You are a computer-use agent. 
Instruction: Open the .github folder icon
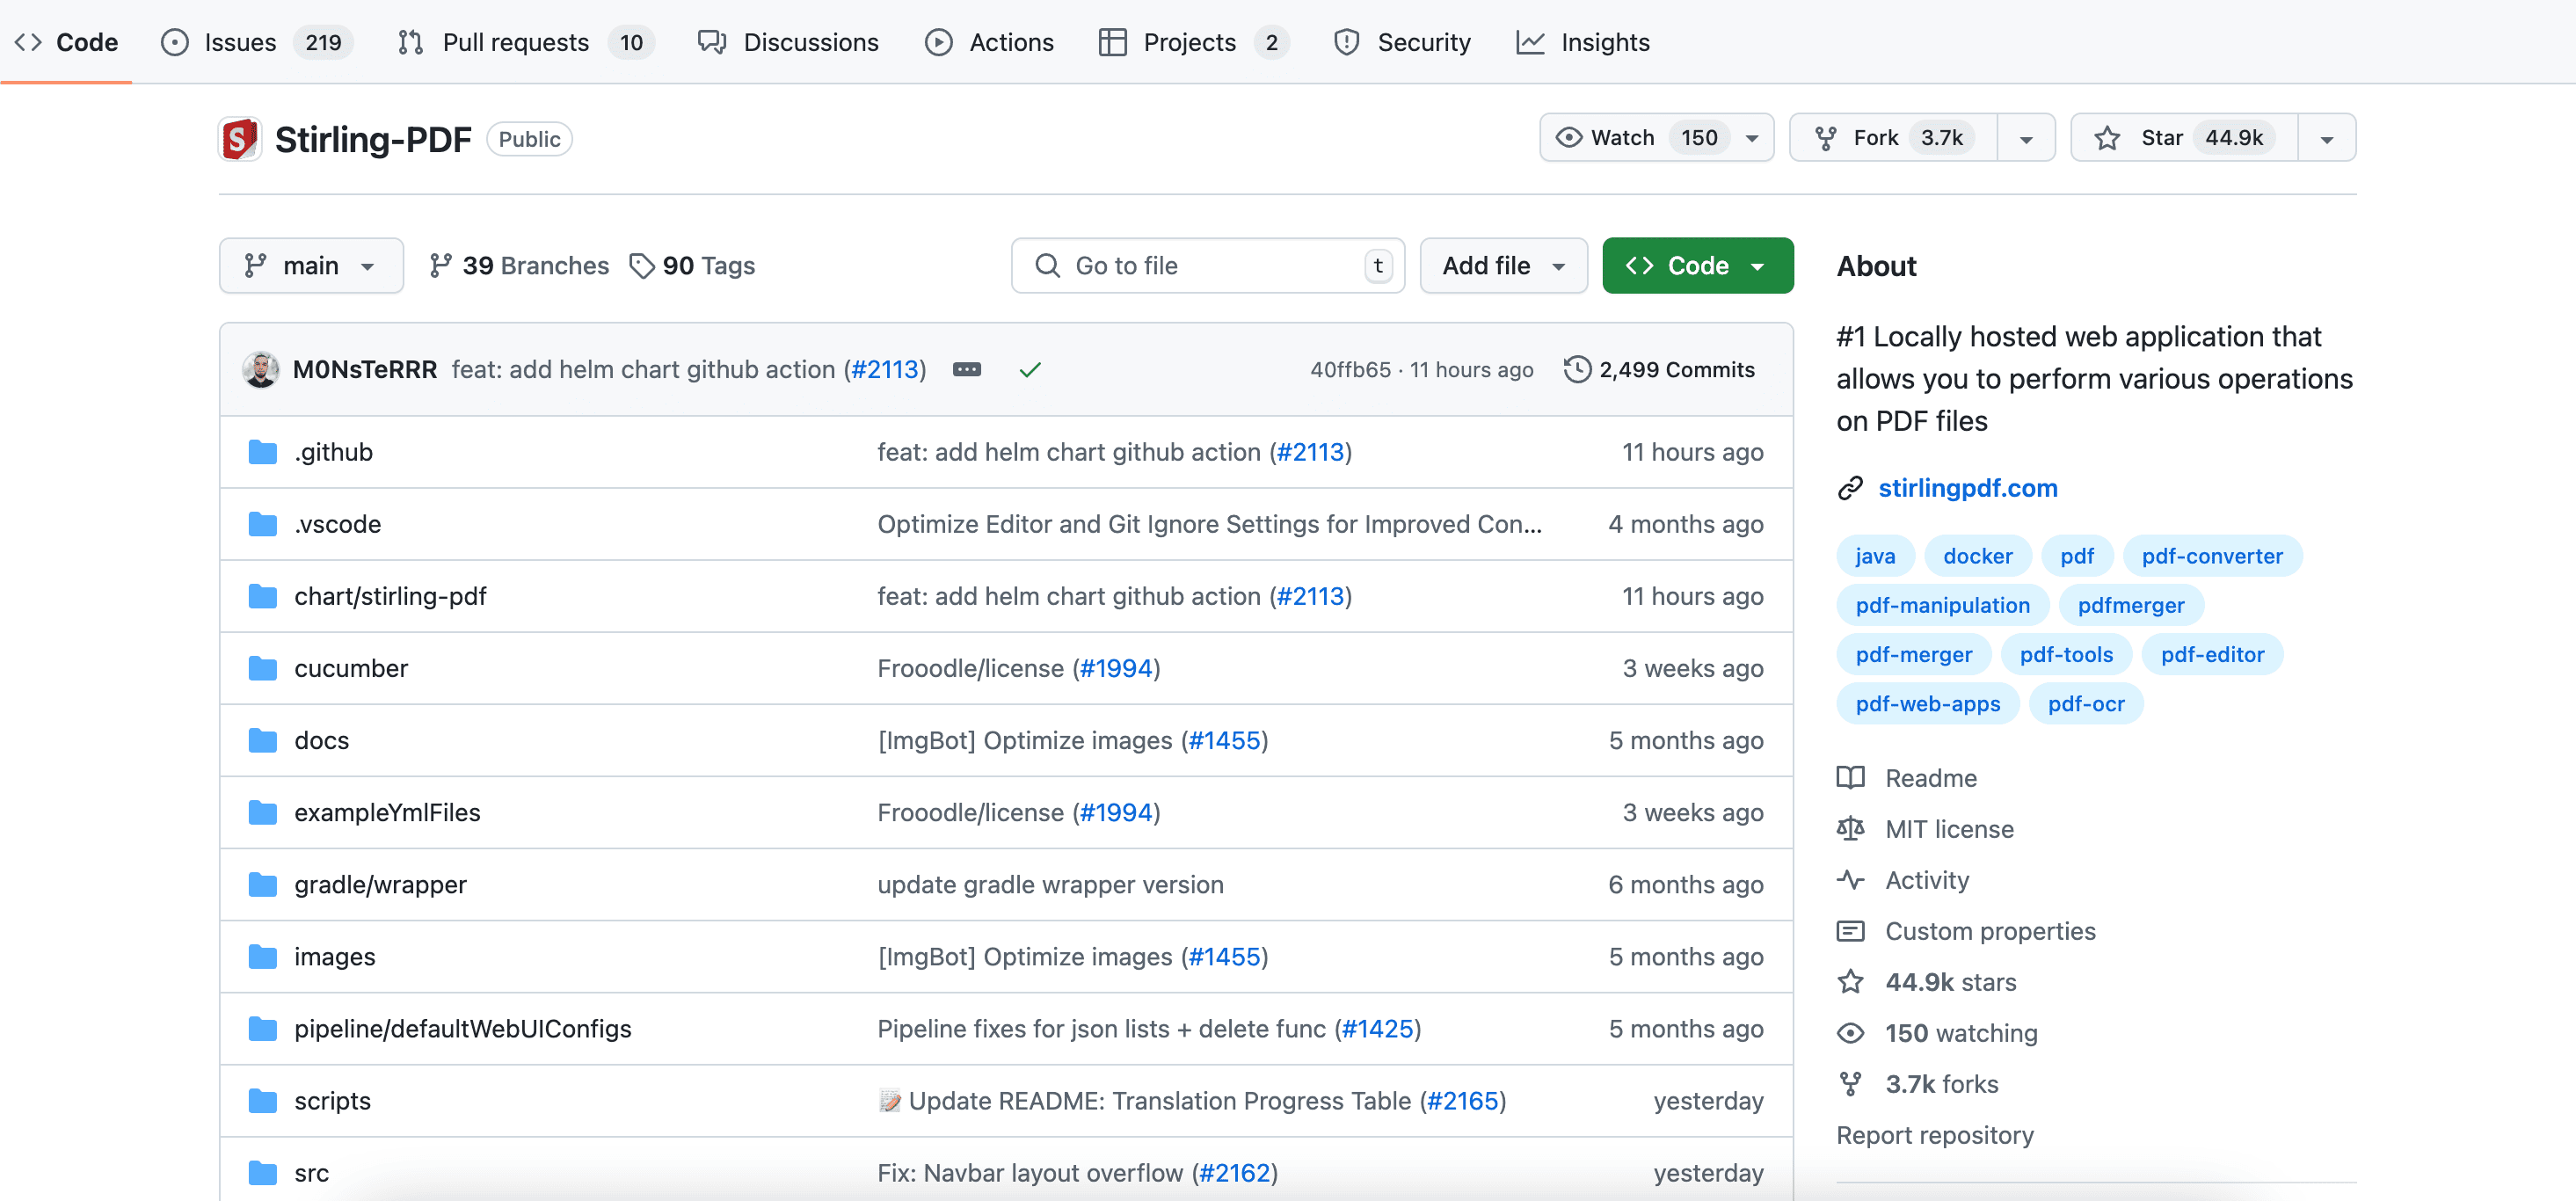point(263,452)
